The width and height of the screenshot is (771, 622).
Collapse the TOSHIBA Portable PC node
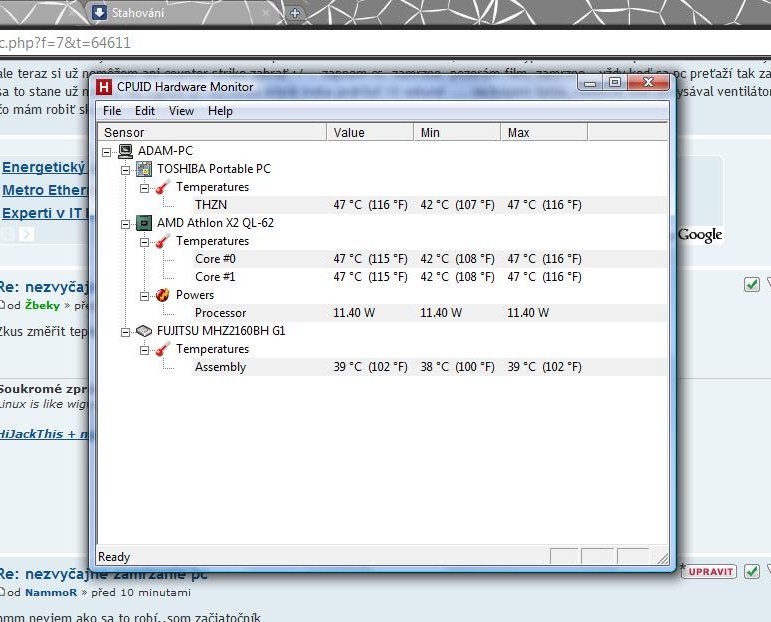[126, 170]
